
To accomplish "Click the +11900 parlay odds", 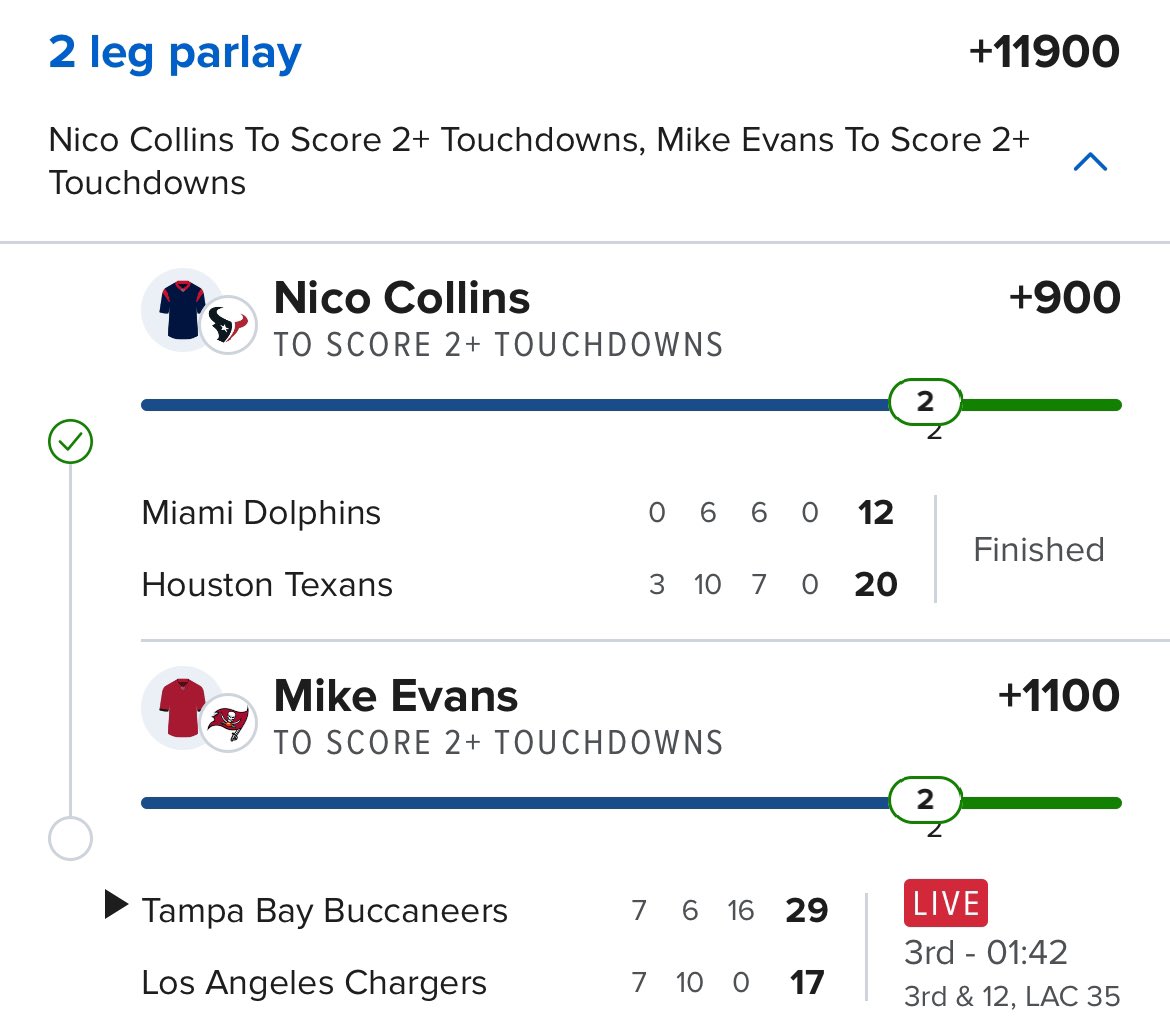I will point(1044,52).
